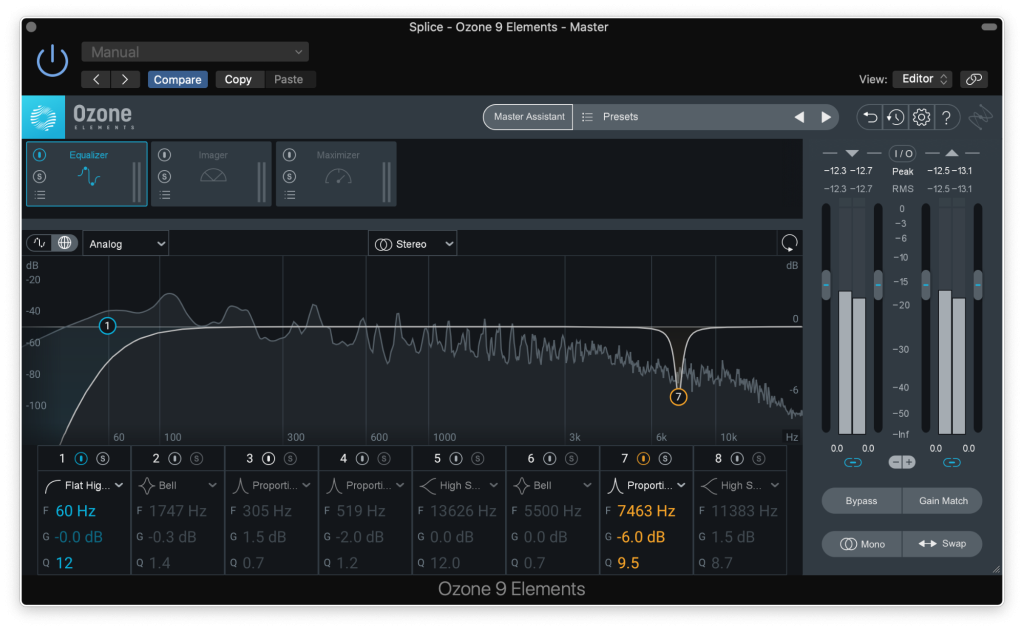This screenshot has height=630, width=1024.
Task: Click the sidechain link icon beside Editor
Action: pyautogui.click(x=974, y=79)
